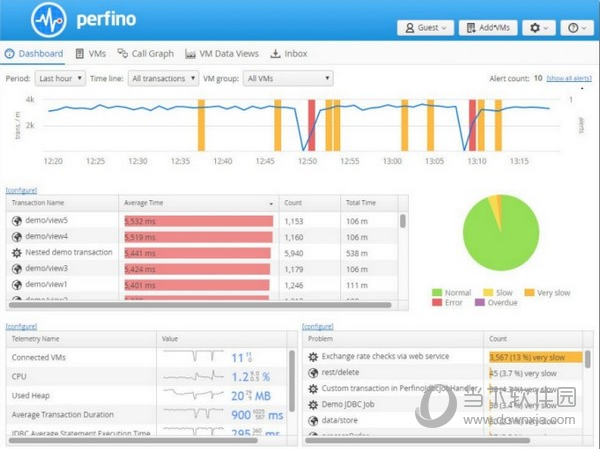
Task: Click the Connected VMs telemetry row
Action: coord(147,358)
